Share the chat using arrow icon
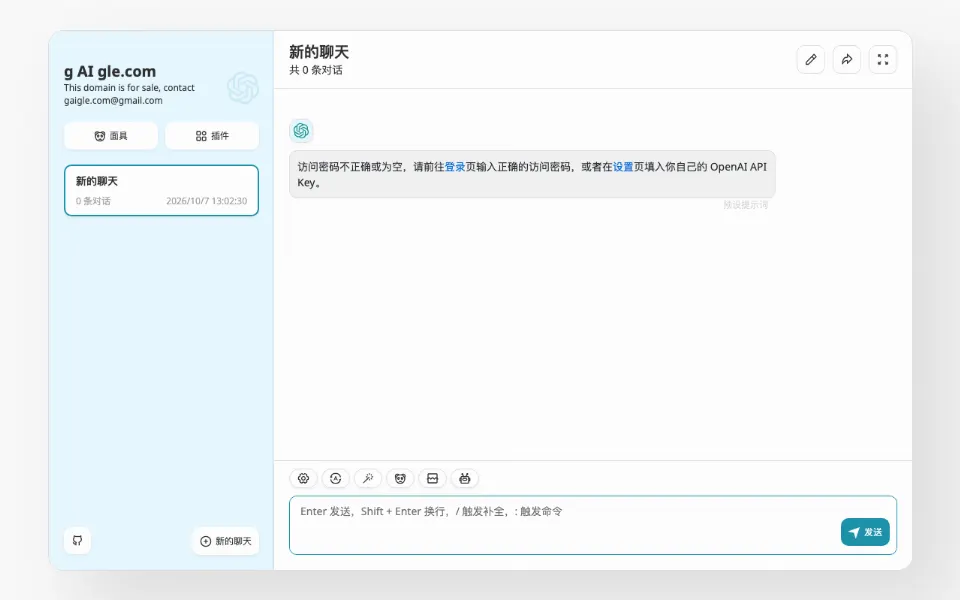Image resolution: width=960 pixels, height=600 pixels. point(847,59)
